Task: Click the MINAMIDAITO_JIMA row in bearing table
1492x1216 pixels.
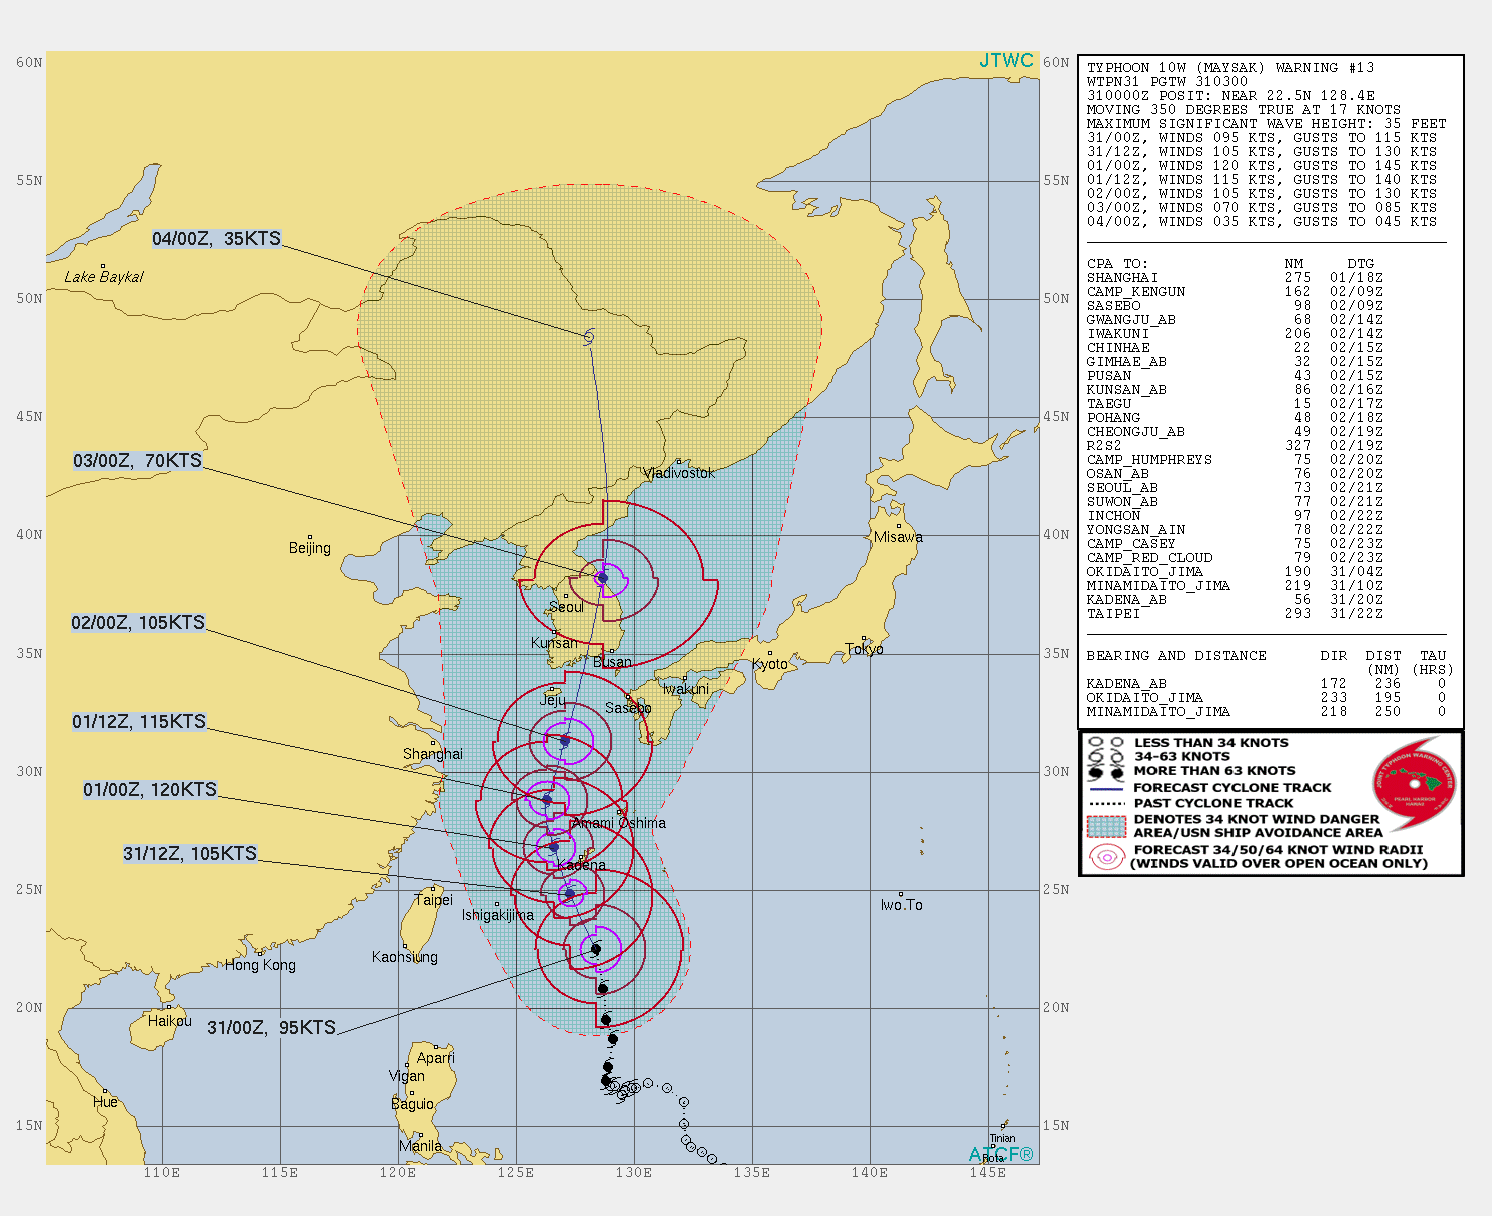Action: pyautogui.click(x=1267, y=712)
